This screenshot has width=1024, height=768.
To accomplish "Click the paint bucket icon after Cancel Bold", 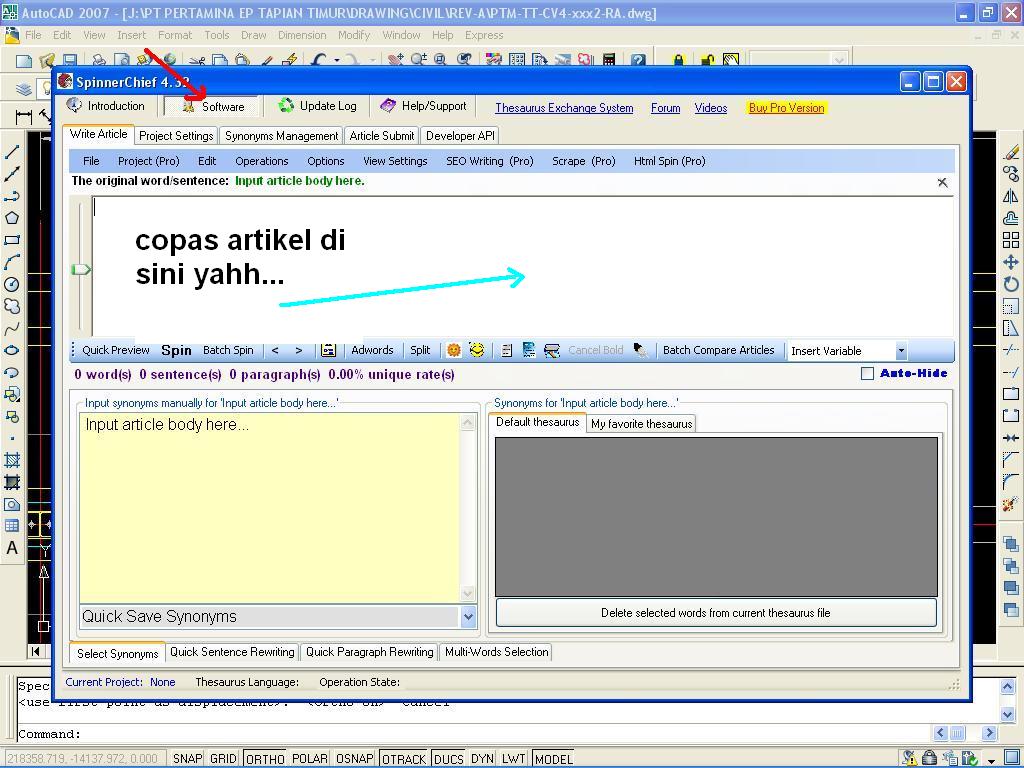I will coord(641,350).
